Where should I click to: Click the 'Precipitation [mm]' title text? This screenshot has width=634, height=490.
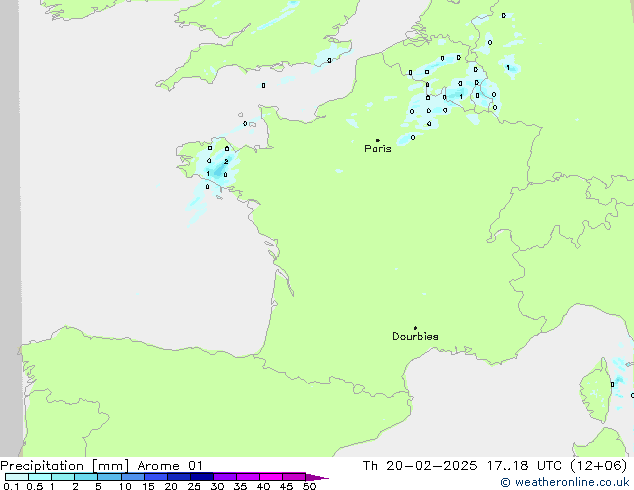pyautogui.click(x=65, y=466)
